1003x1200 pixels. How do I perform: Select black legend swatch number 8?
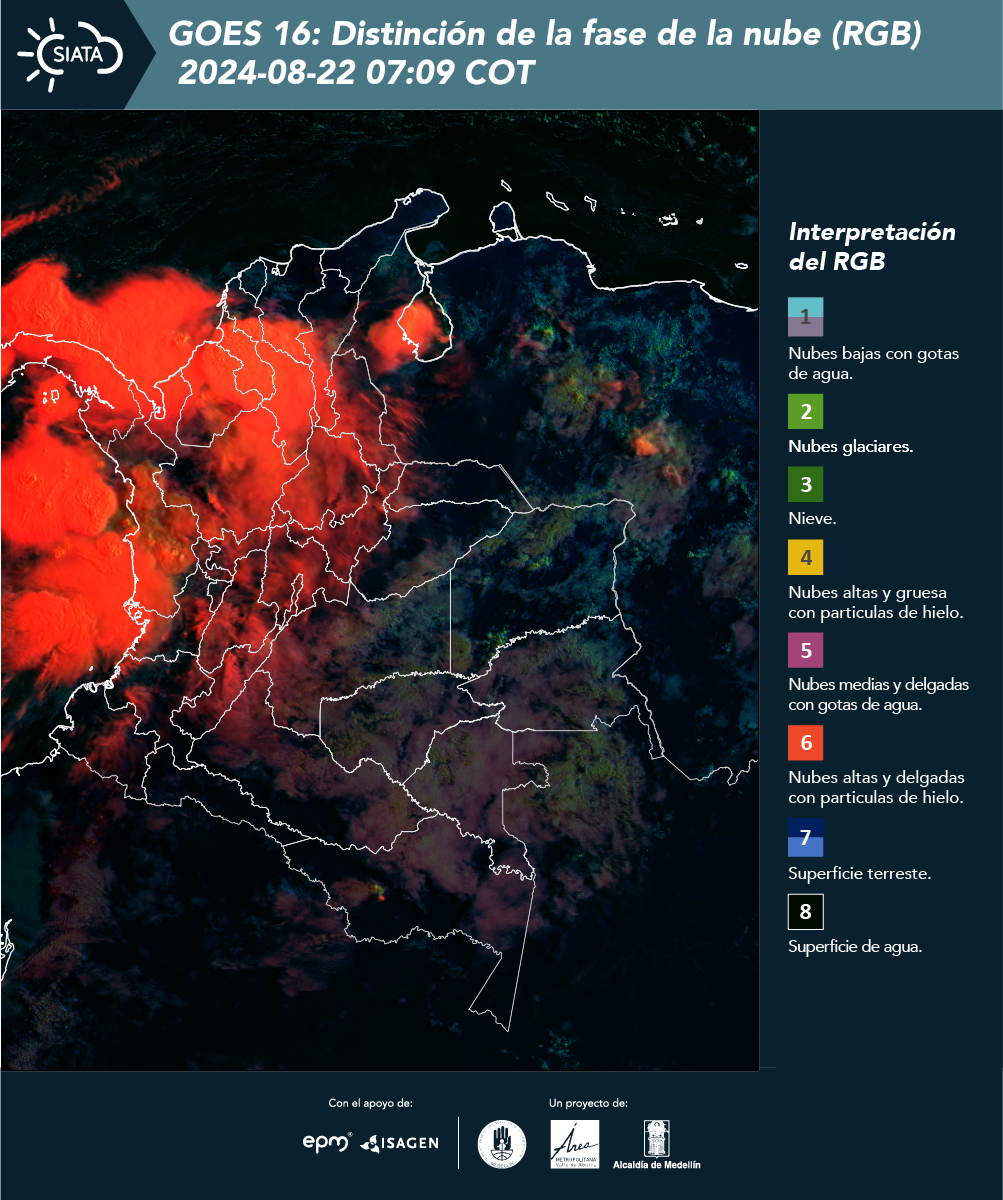[x=805, y=912]
